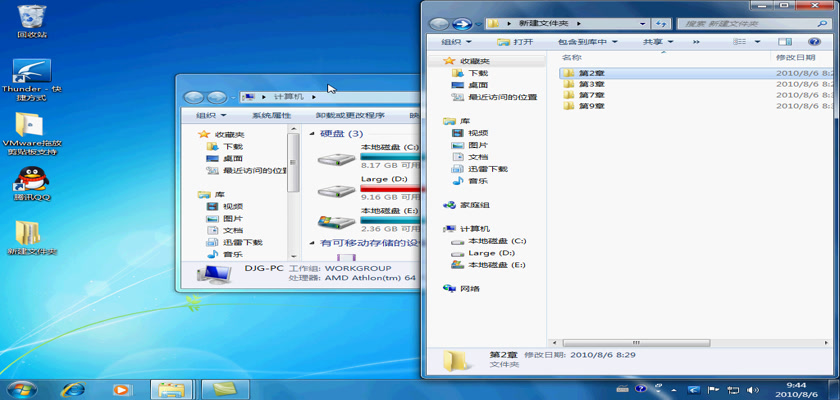Click the 打开 toolbar button

point(516,42)
